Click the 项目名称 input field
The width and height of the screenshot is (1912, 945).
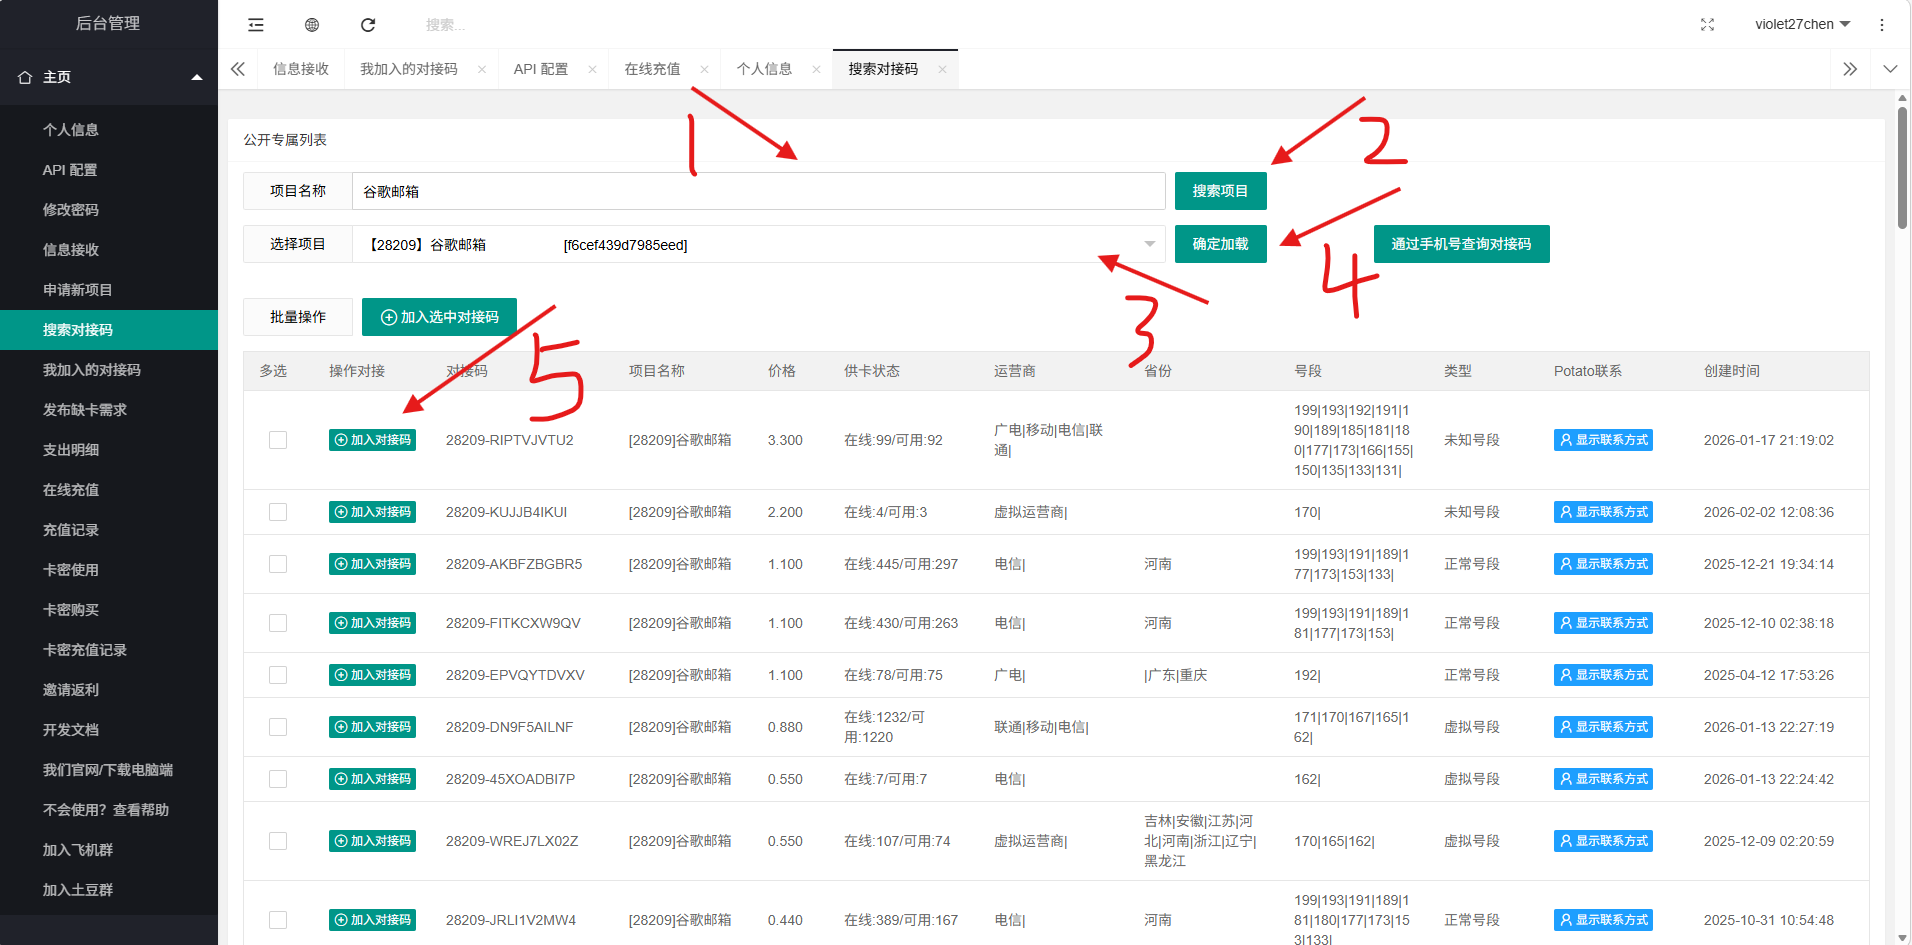coord(758,192)
